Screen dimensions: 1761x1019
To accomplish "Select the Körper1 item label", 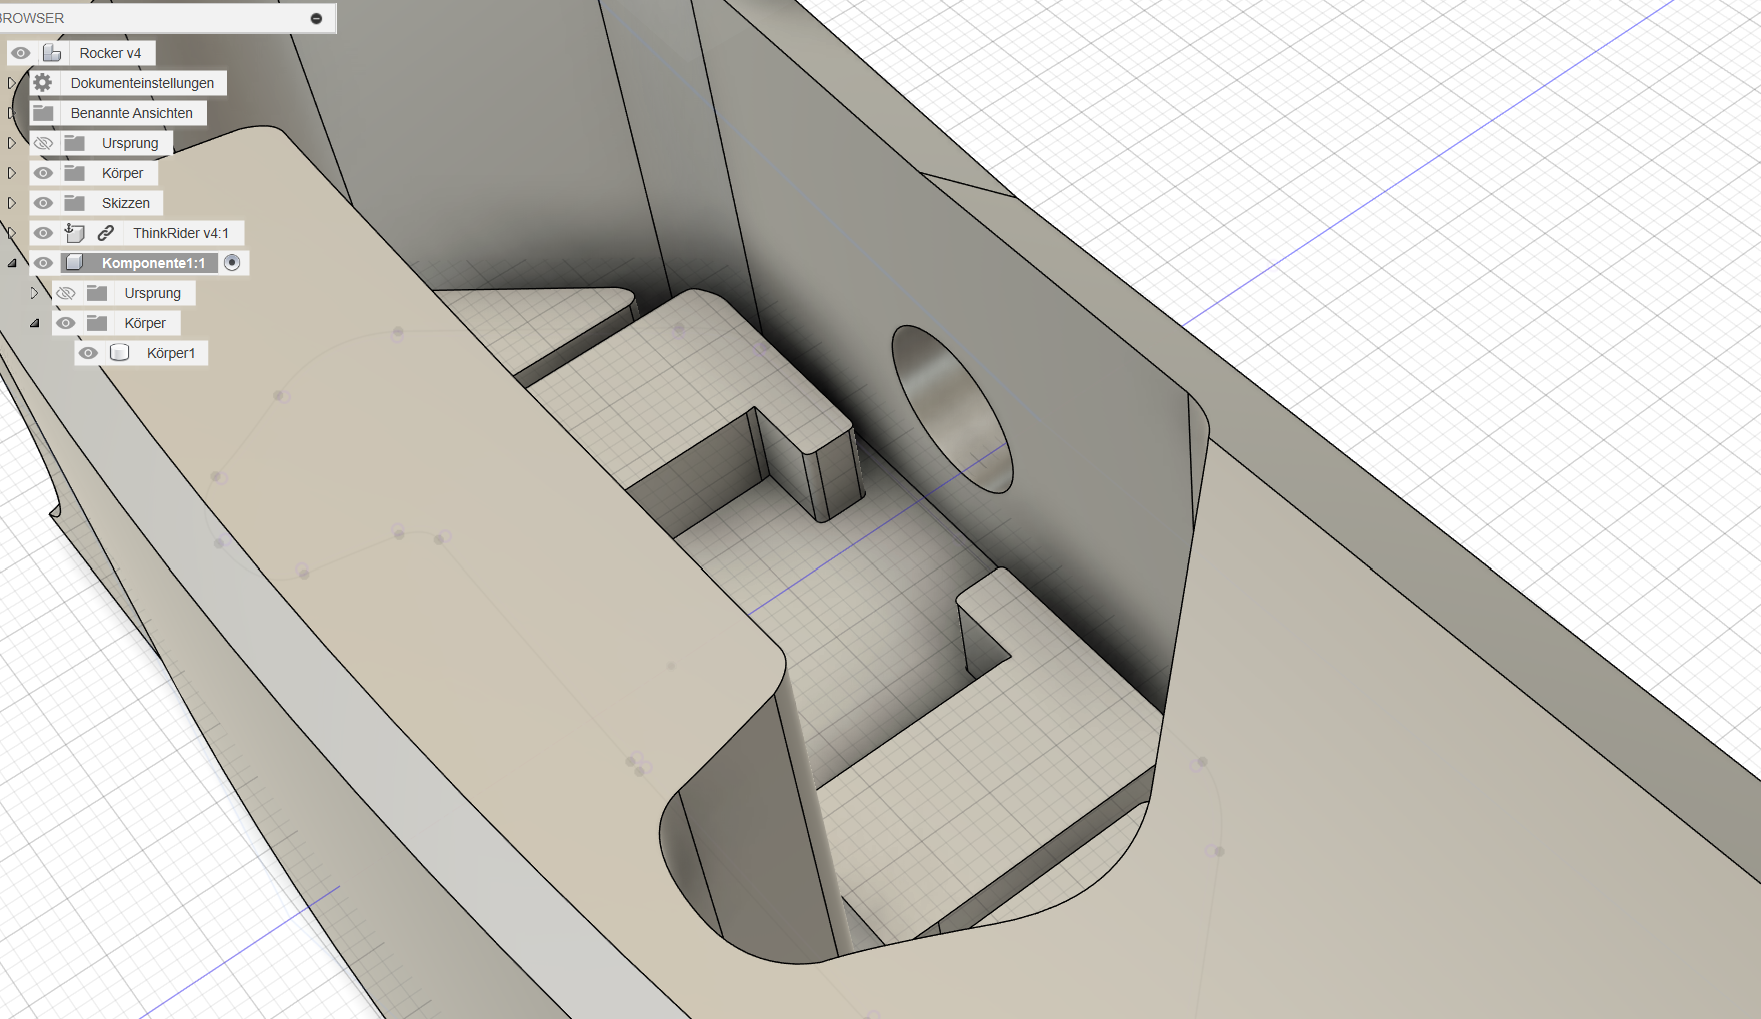I will tap(171, 353).
